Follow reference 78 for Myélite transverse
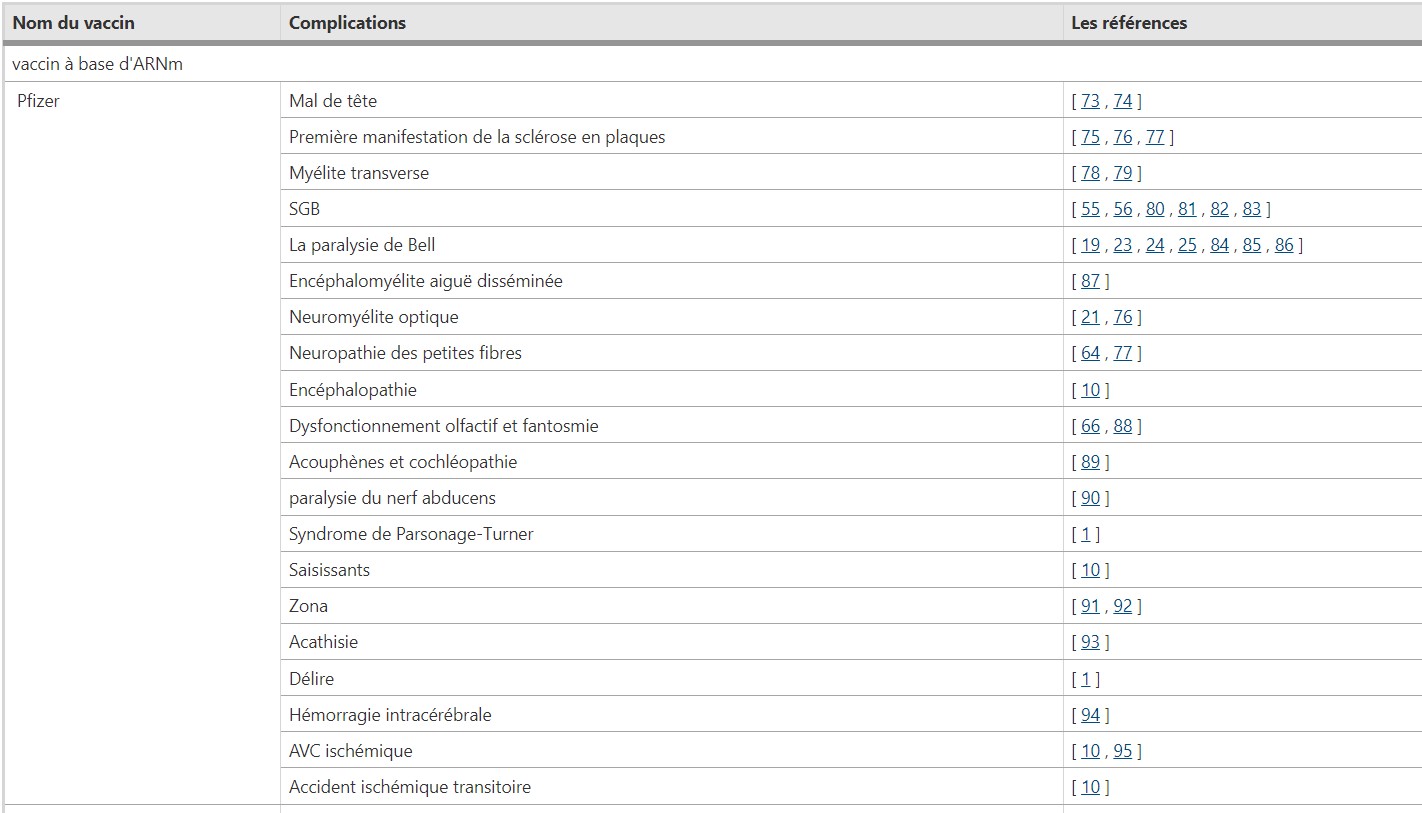 click(1090, 173)
